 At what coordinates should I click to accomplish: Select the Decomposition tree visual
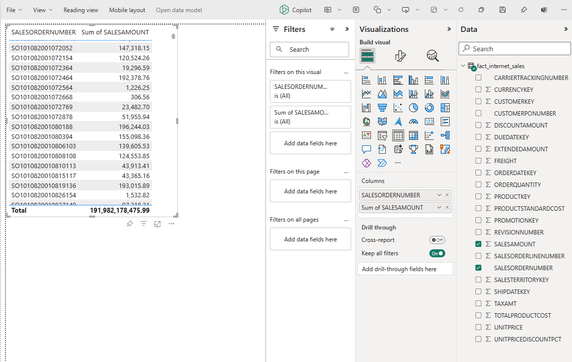point(445,135)
